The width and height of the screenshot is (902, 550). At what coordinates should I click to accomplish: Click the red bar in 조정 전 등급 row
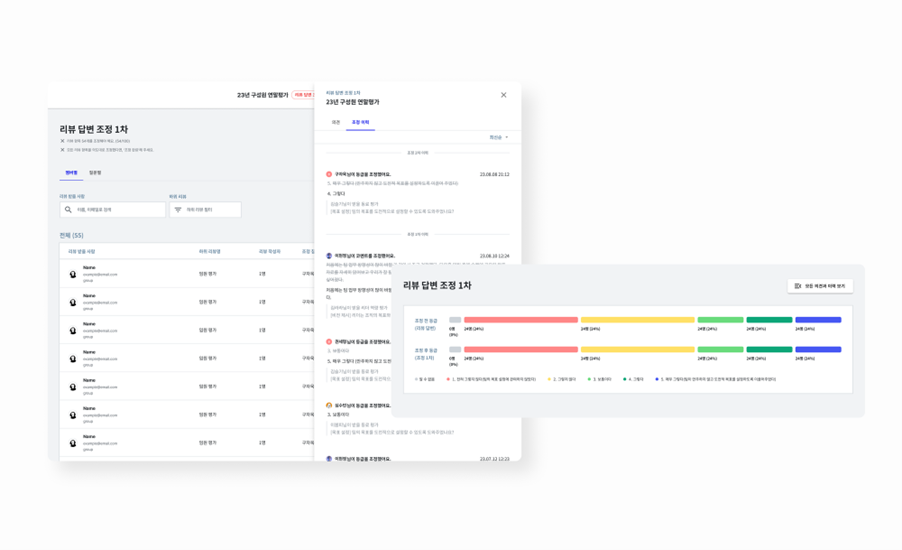(521, 320)
